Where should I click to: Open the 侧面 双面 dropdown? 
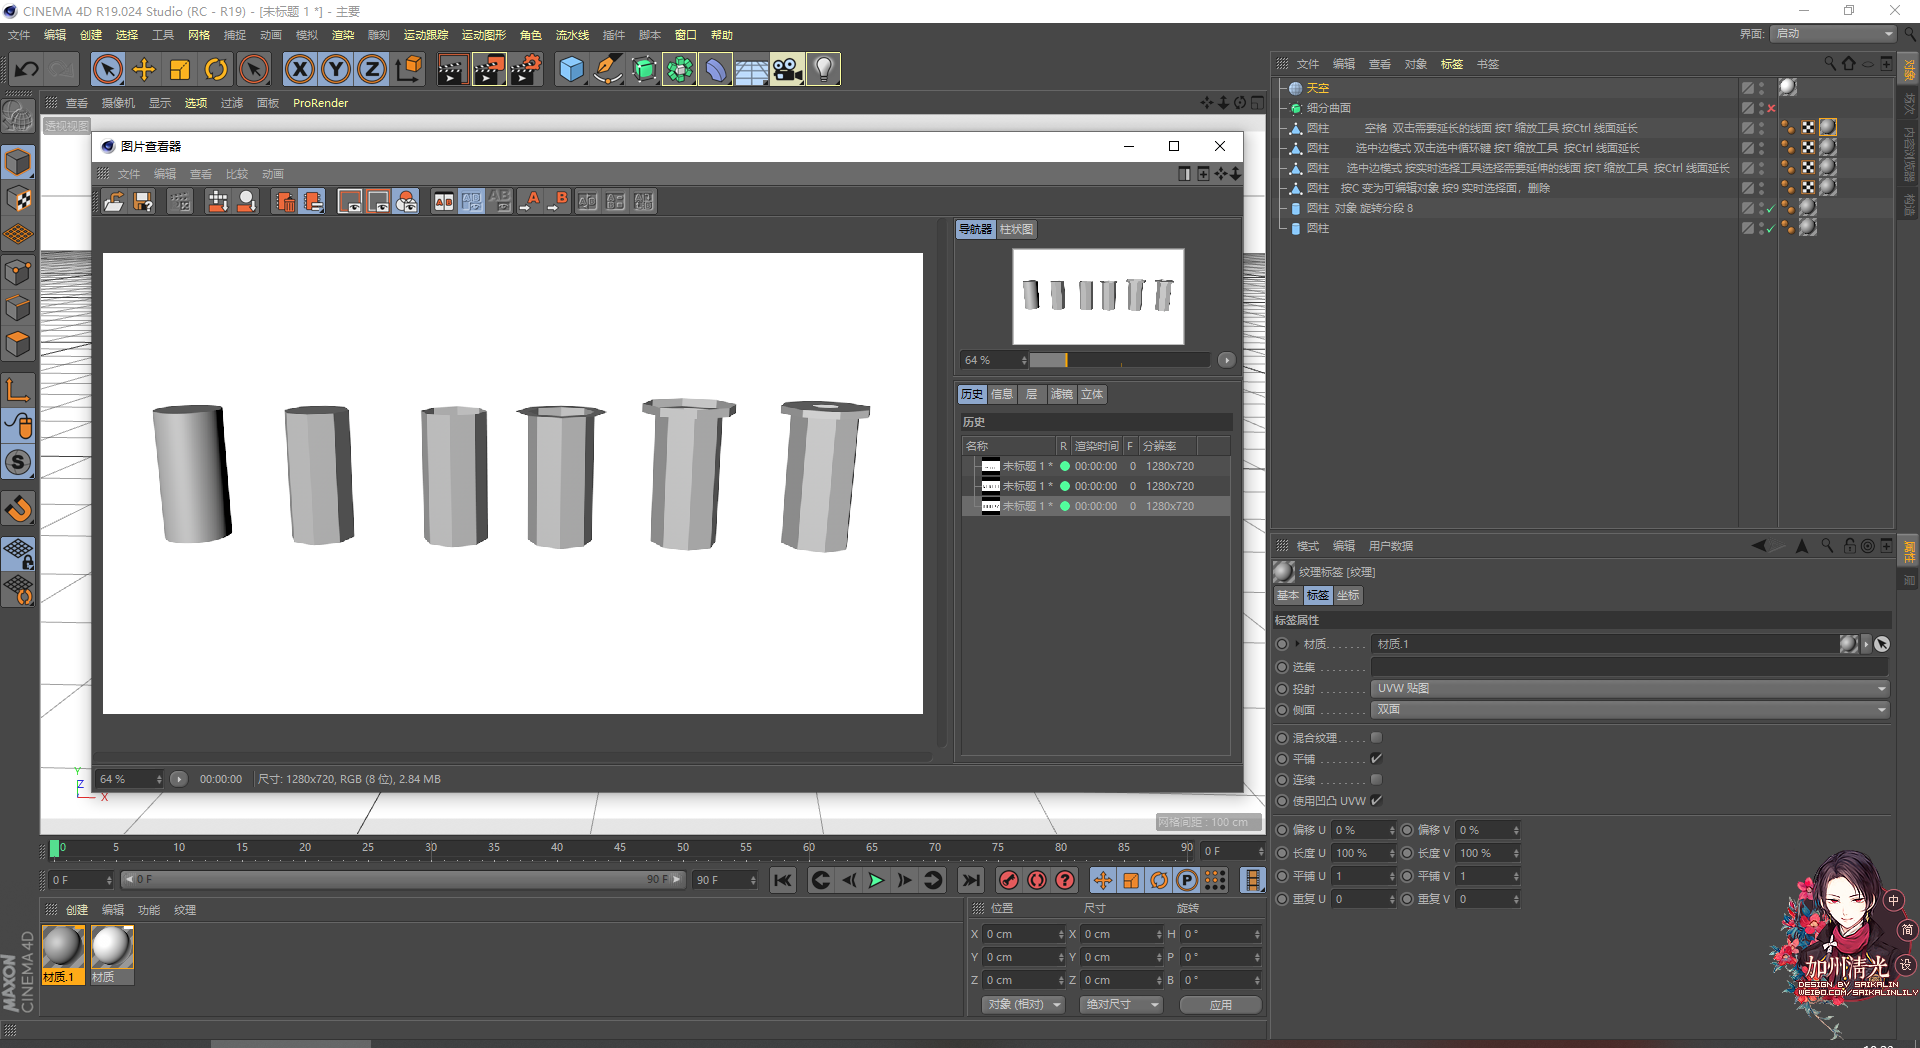coord(1629,710)
